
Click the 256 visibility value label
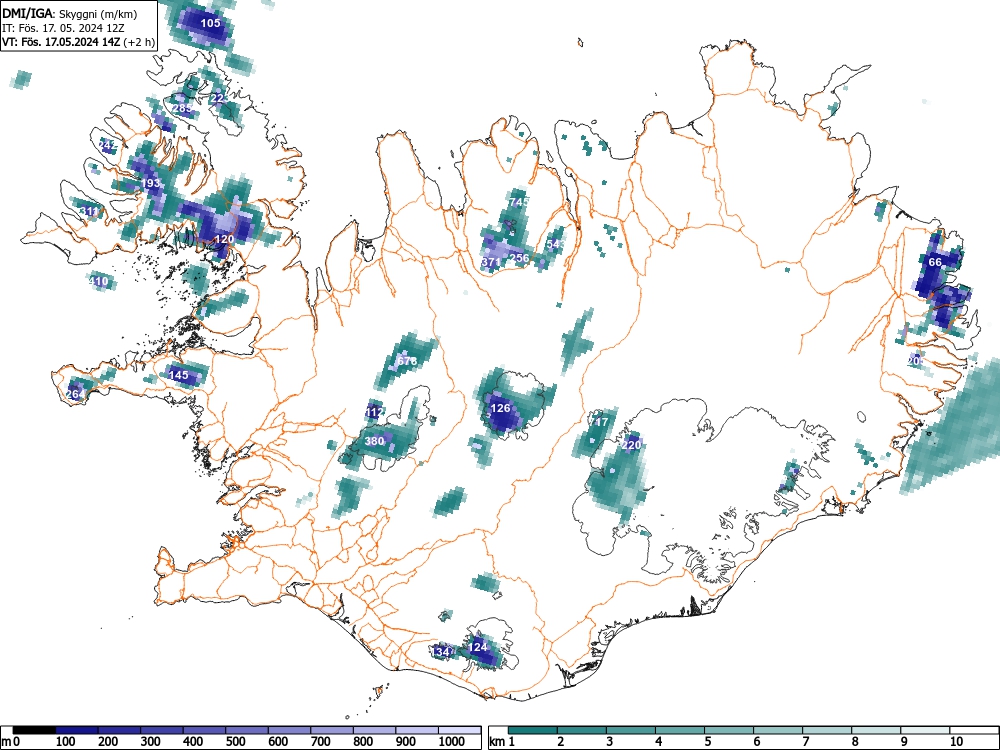pyautogui.click(x=520, y=258)
